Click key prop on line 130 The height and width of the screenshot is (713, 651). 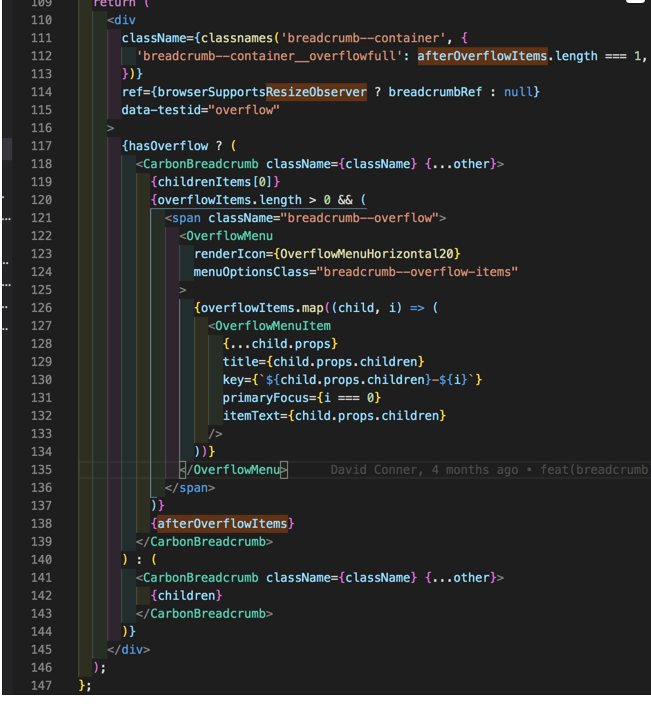pos(233,380)
